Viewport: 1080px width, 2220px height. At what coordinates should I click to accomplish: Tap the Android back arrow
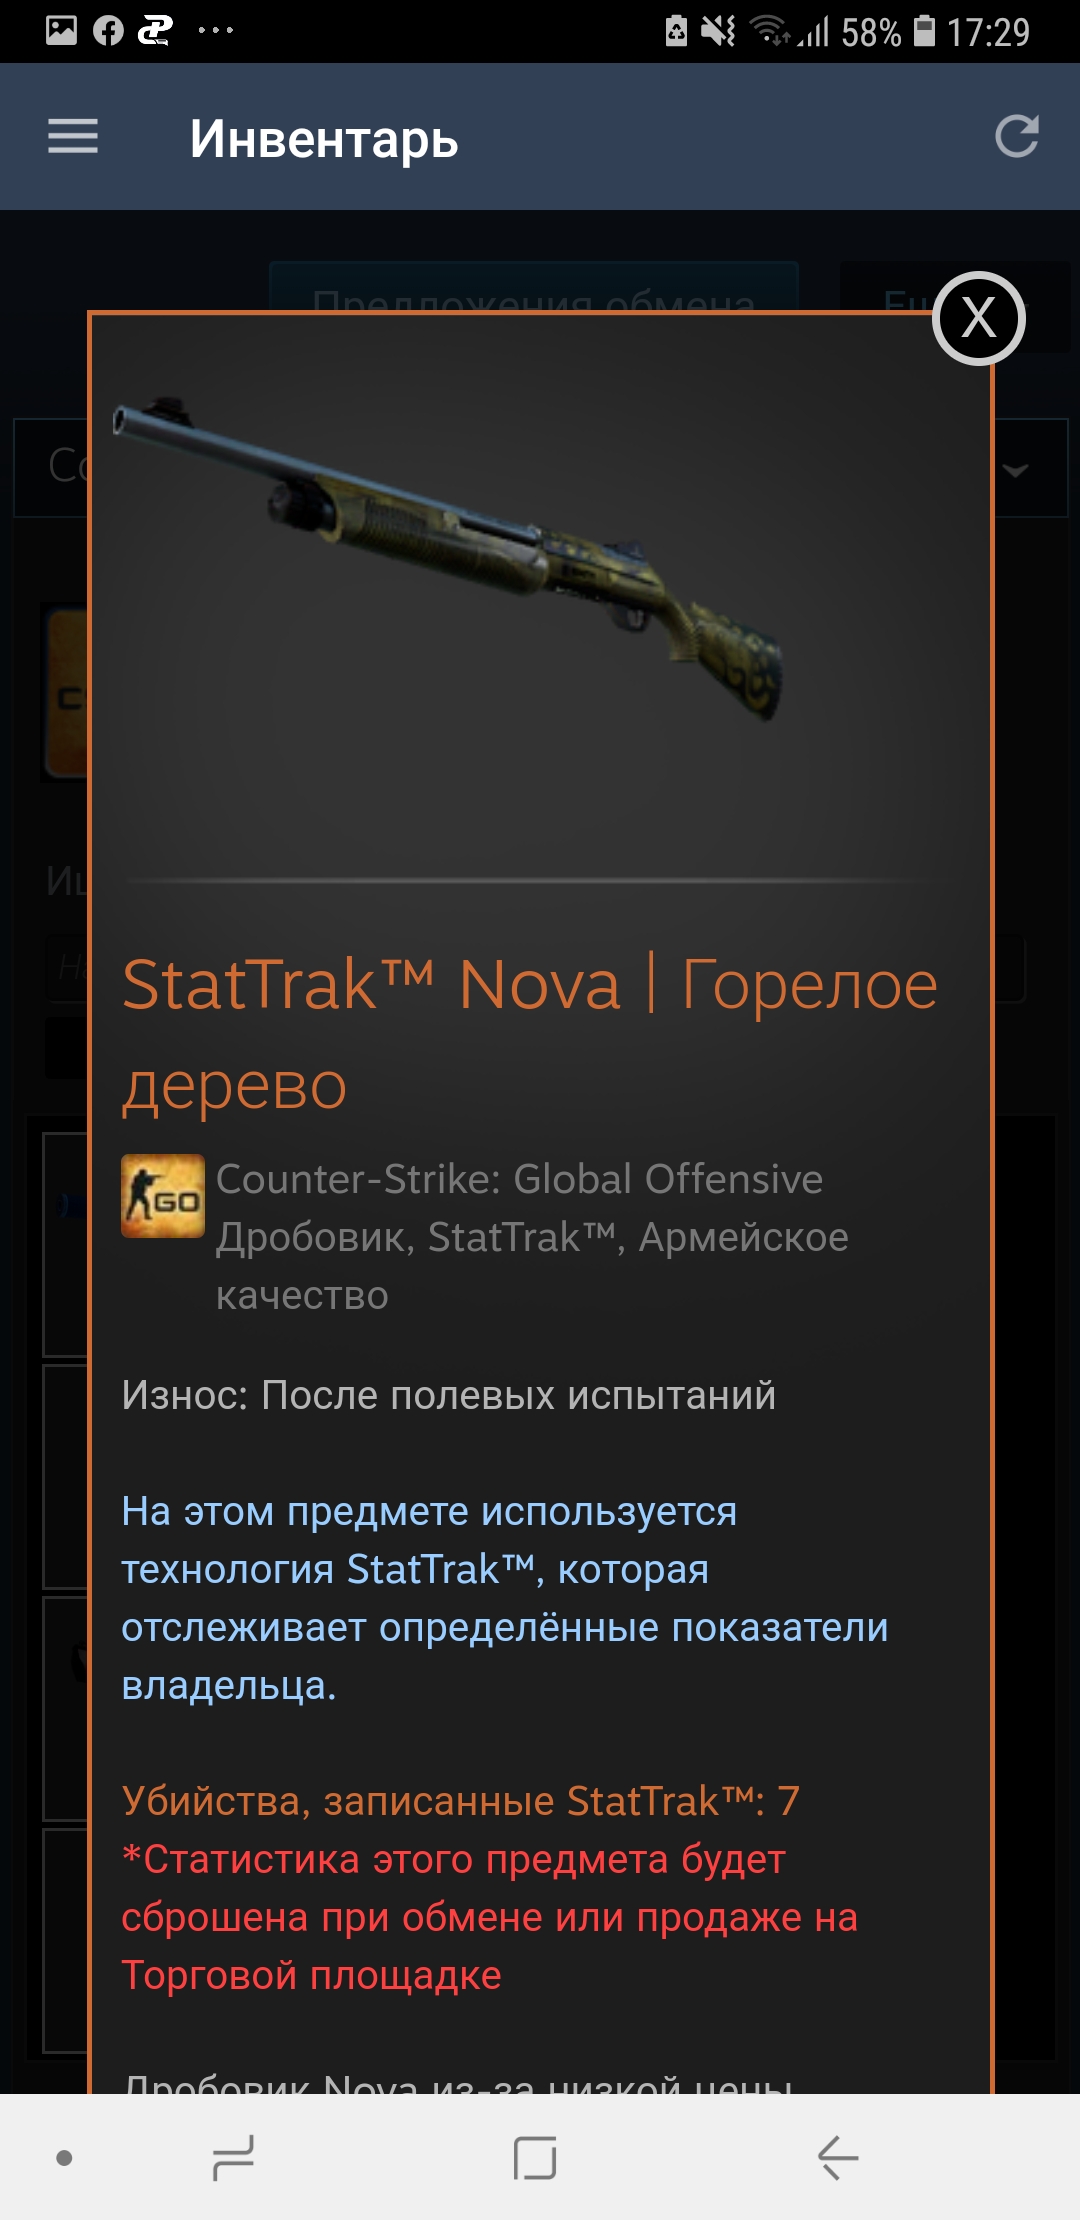(x=838, y=2157)
